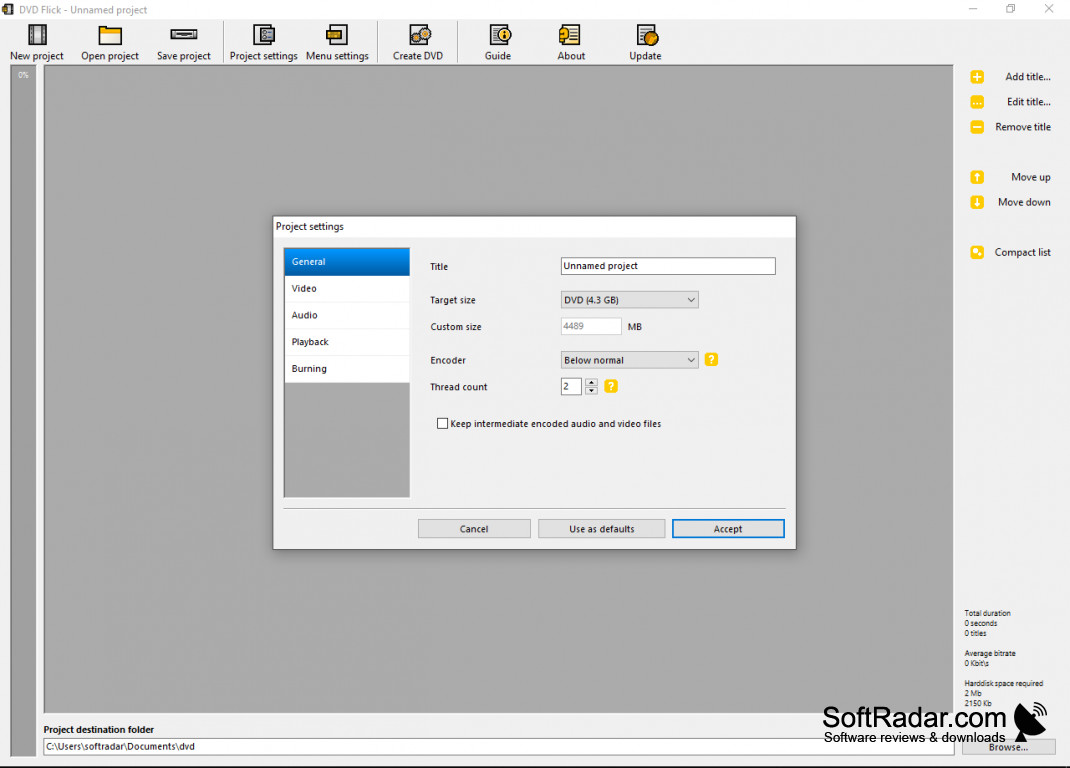
Task: Click the Encoder help question mark
Action: pyautogui.click(x=711, y=359)
